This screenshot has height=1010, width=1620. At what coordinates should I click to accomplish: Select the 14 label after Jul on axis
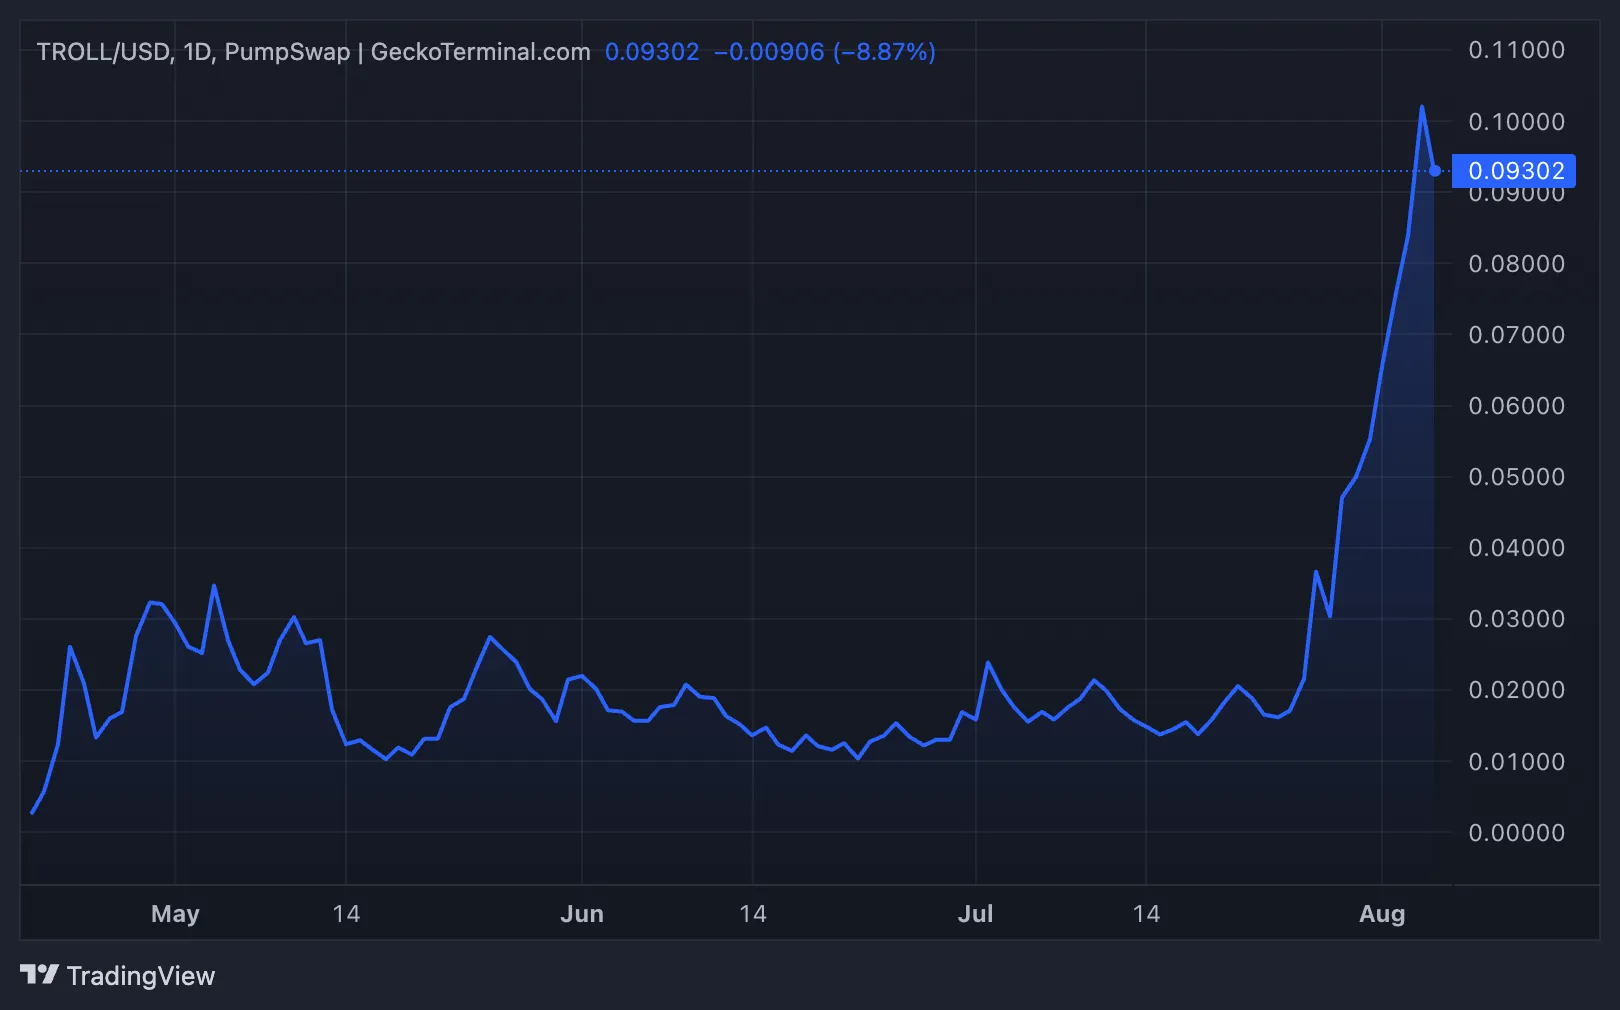pyautogui.click(x=1146, y=913)
